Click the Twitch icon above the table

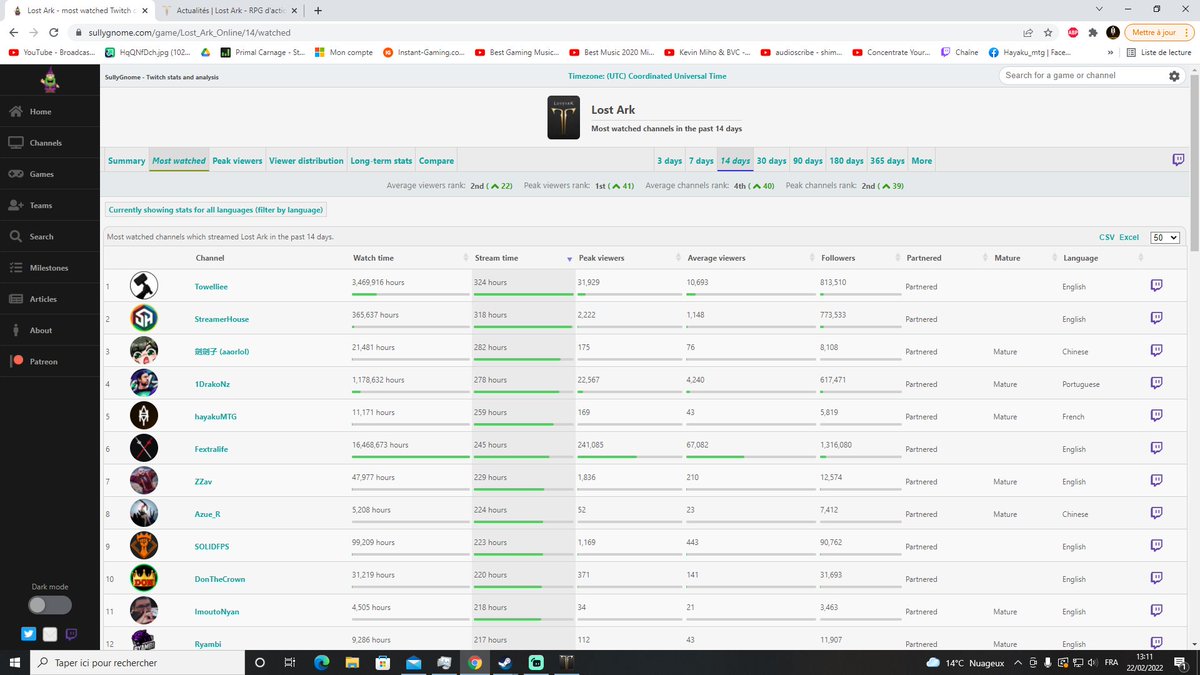pyautogui.click(x=1178, y=160)
